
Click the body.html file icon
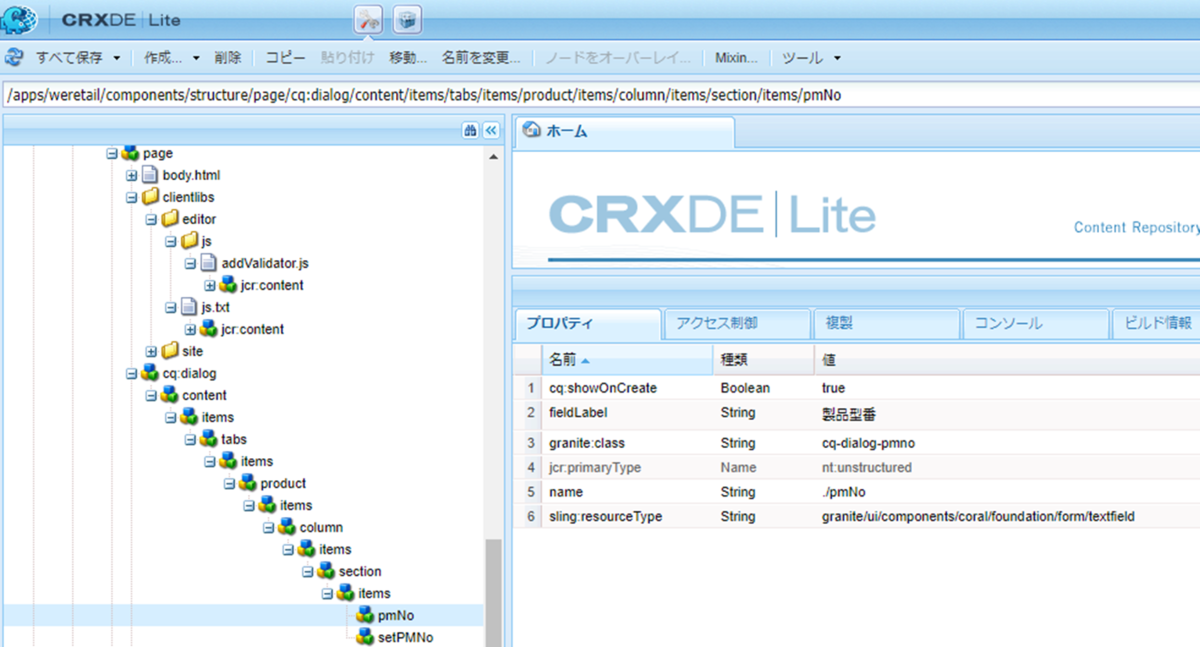pos(149,175)
